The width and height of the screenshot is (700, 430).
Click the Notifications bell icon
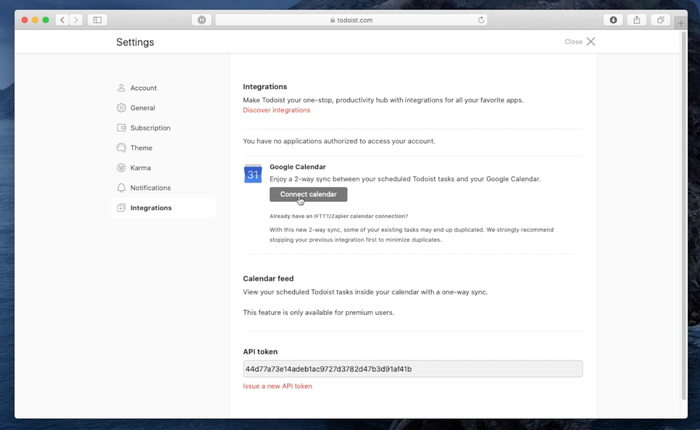tap(121, 188)
